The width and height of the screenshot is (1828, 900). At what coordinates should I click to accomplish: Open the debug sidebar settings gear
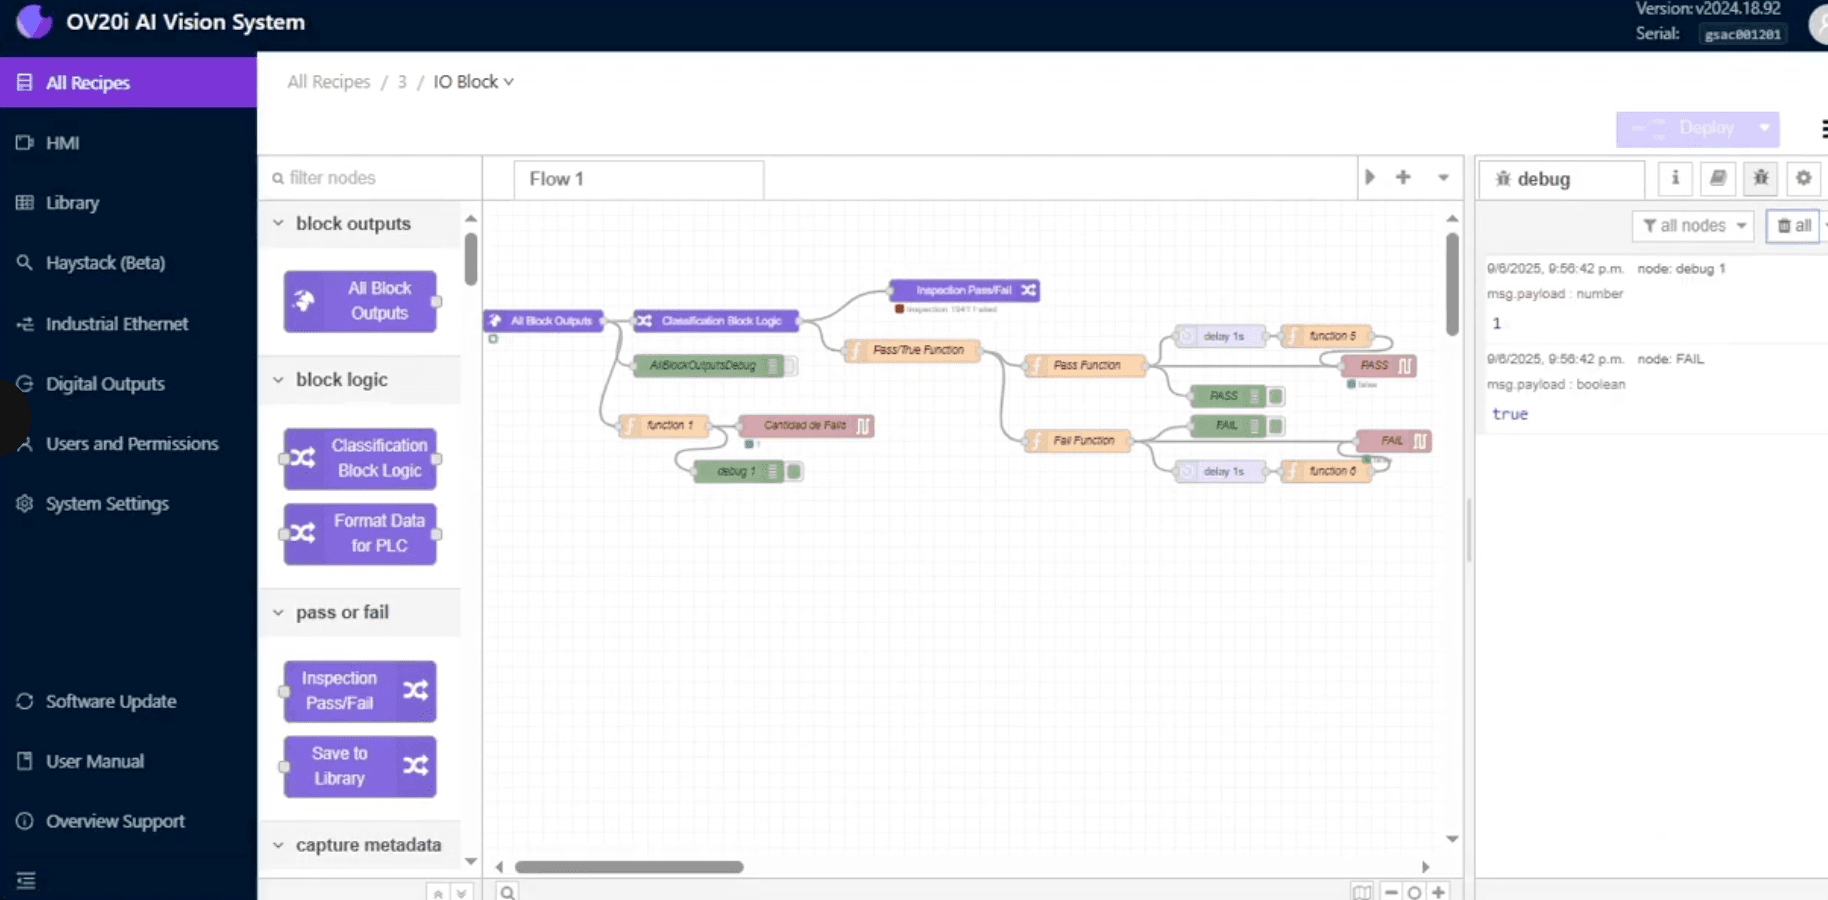(1803, 178)
